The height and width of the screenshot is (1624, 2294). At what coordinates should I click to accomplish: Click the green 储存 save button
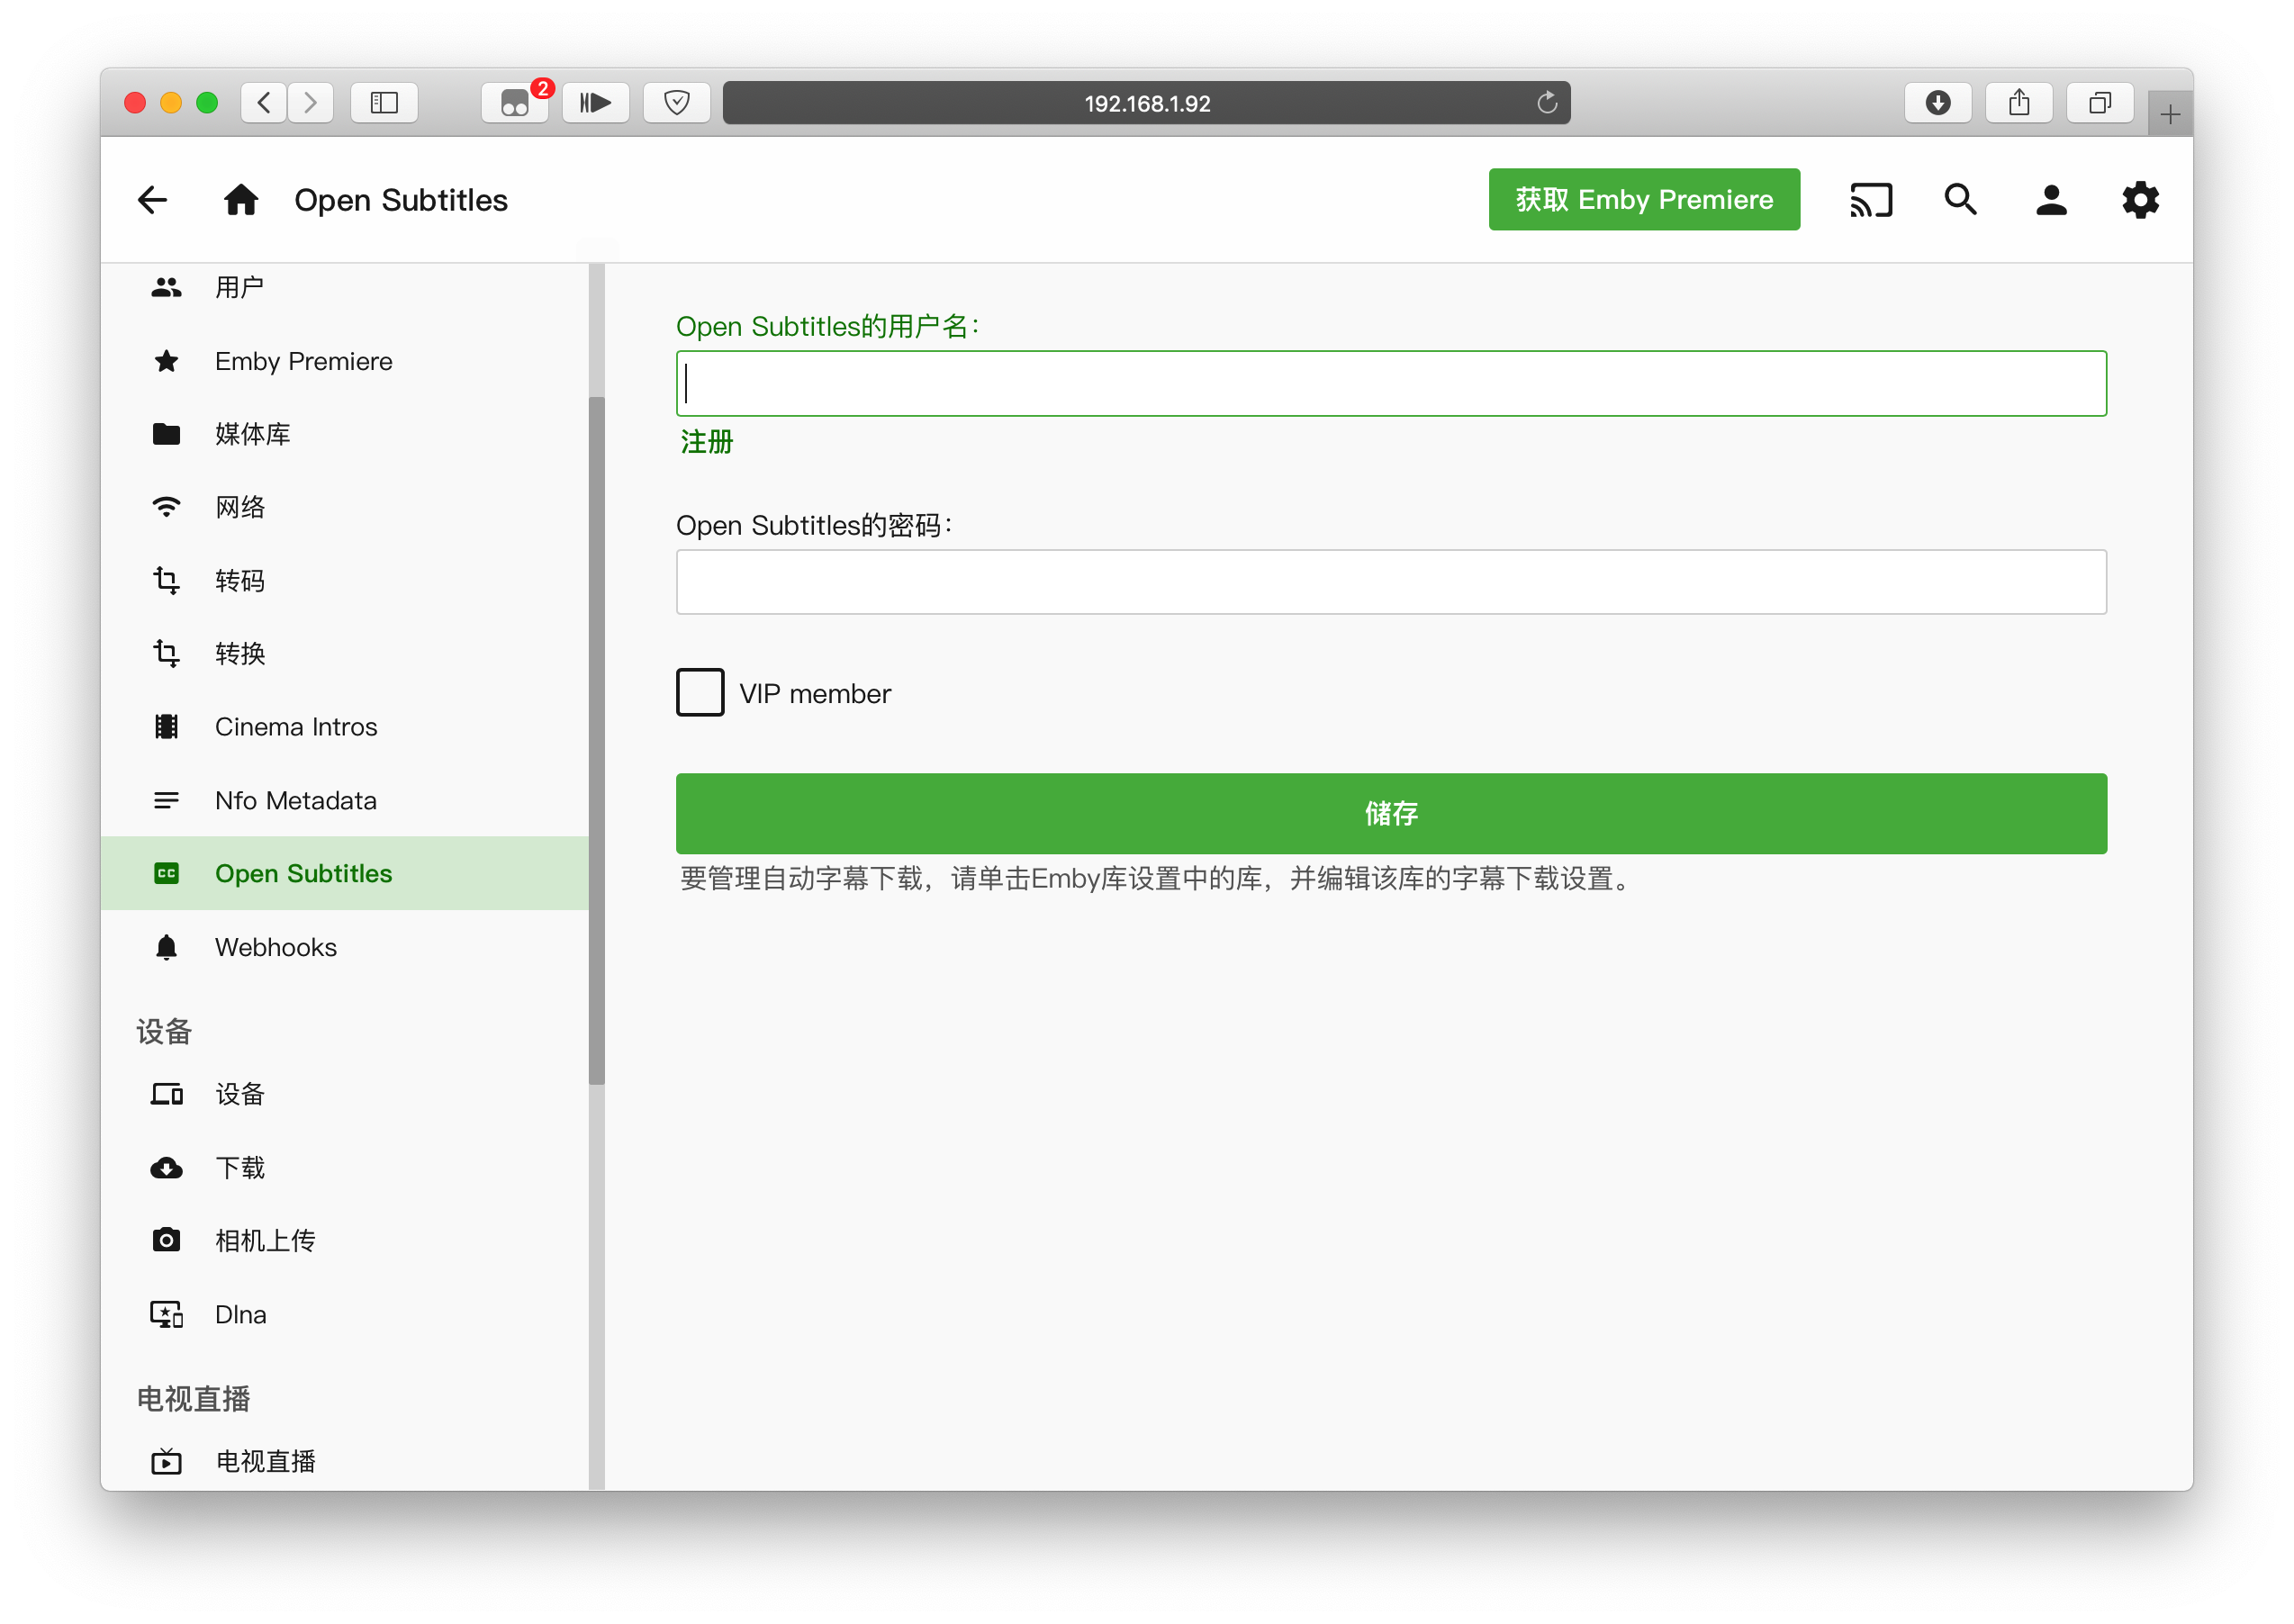[1391, 813]
